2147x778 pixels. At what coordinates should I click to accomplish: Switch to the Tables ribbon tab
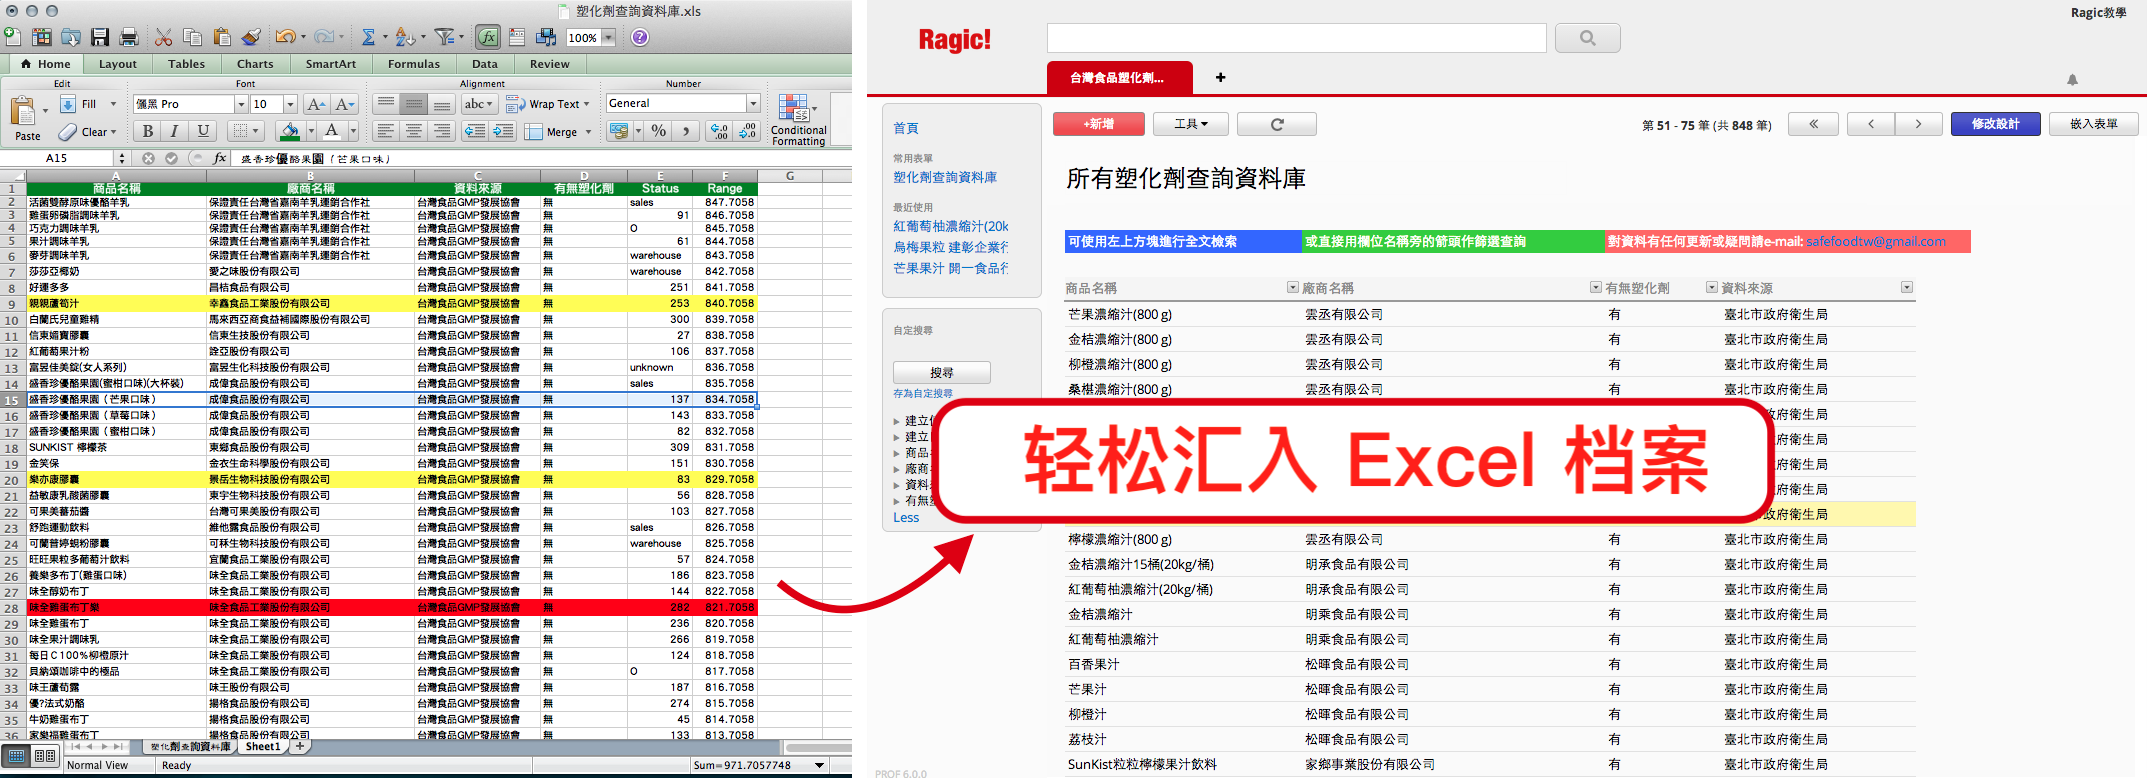tap(186, 64)
